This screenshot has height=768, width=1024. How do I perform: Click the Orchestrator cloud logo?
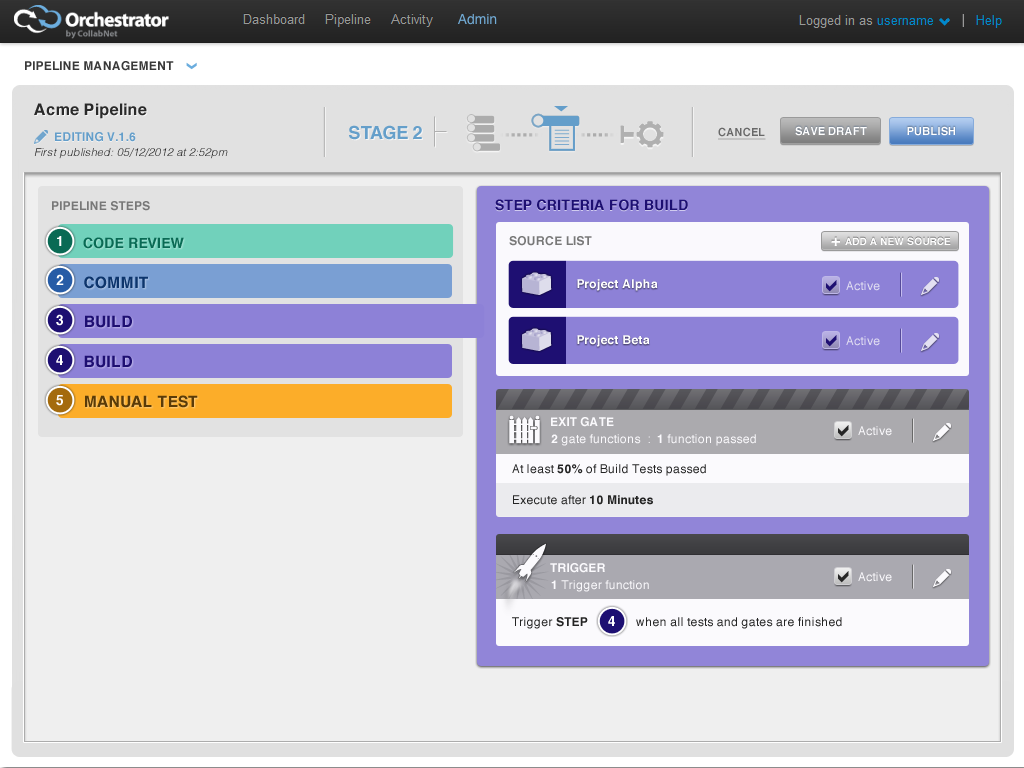tap(38, 20)
